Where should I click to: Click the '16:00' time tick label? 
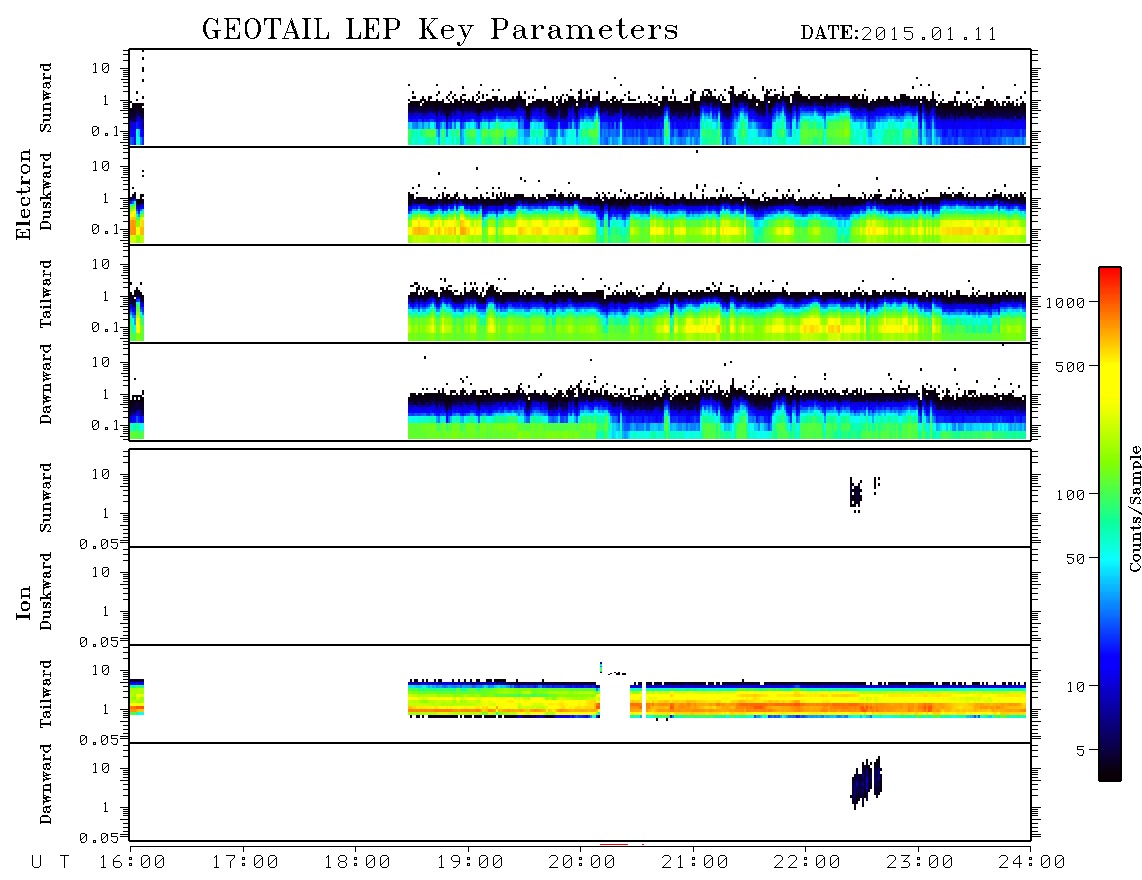coord(132,863)
